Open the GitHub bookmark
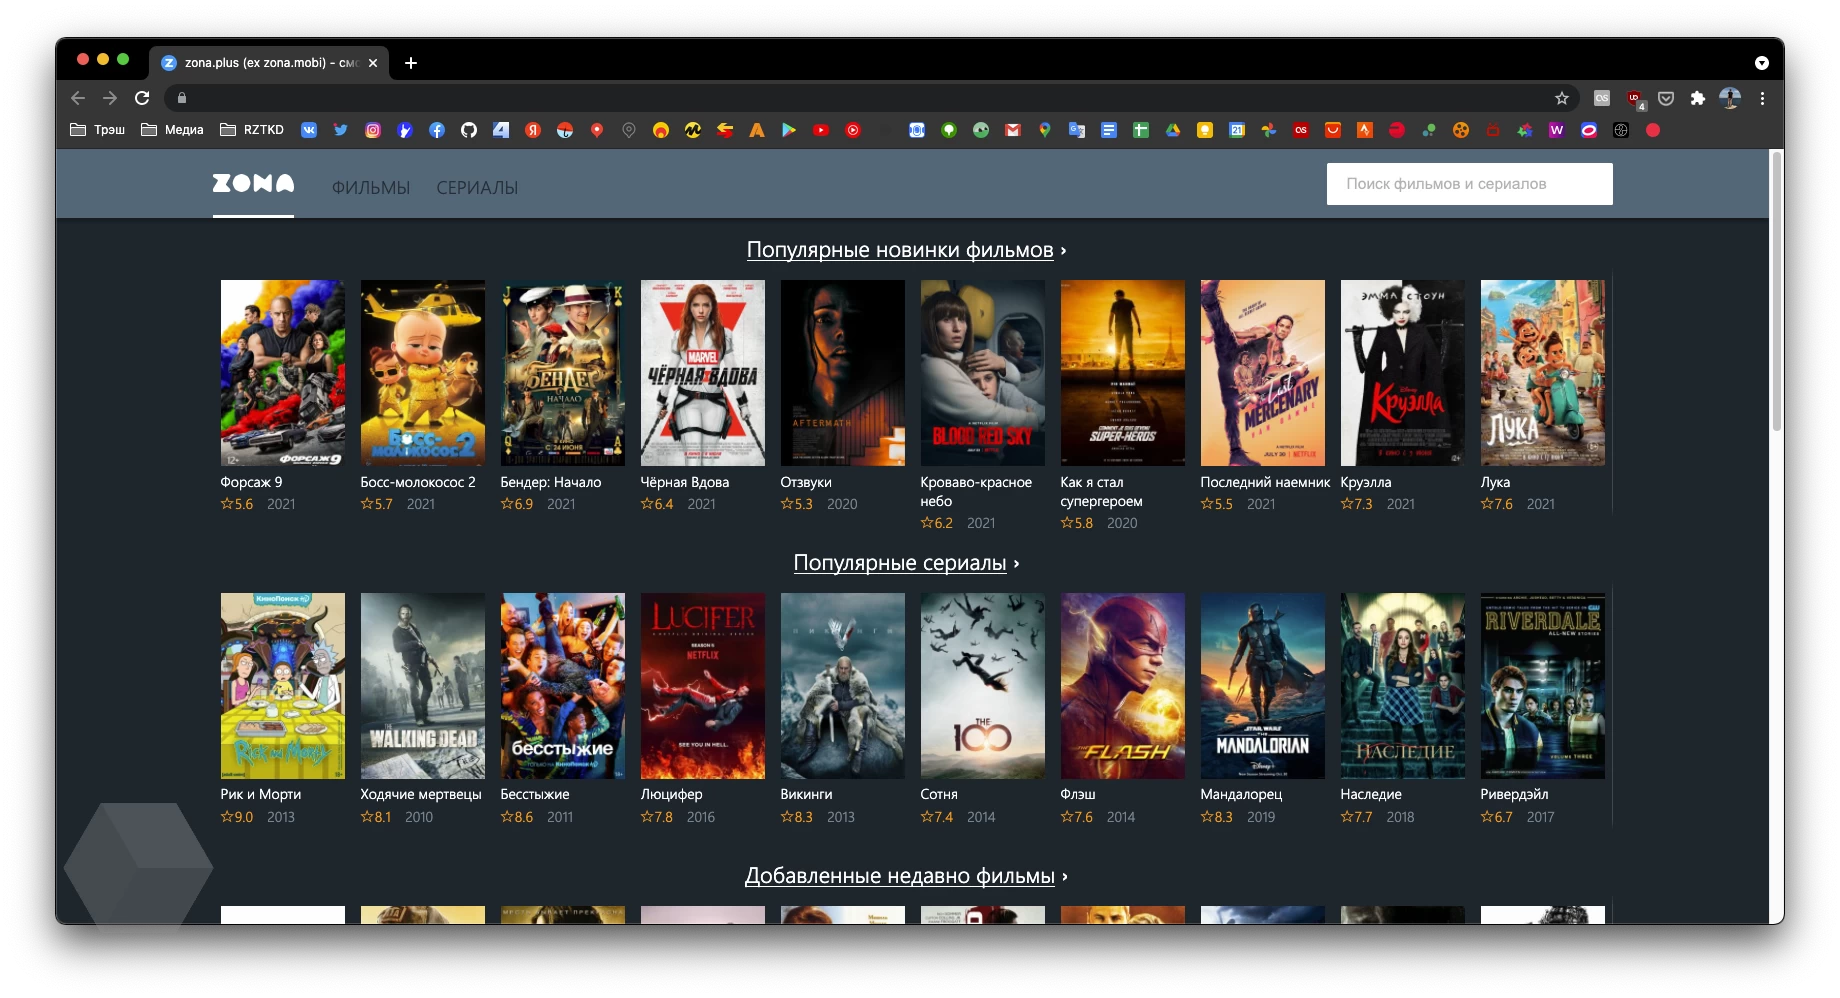1840x998 pixels. click(x=469, y=130)
